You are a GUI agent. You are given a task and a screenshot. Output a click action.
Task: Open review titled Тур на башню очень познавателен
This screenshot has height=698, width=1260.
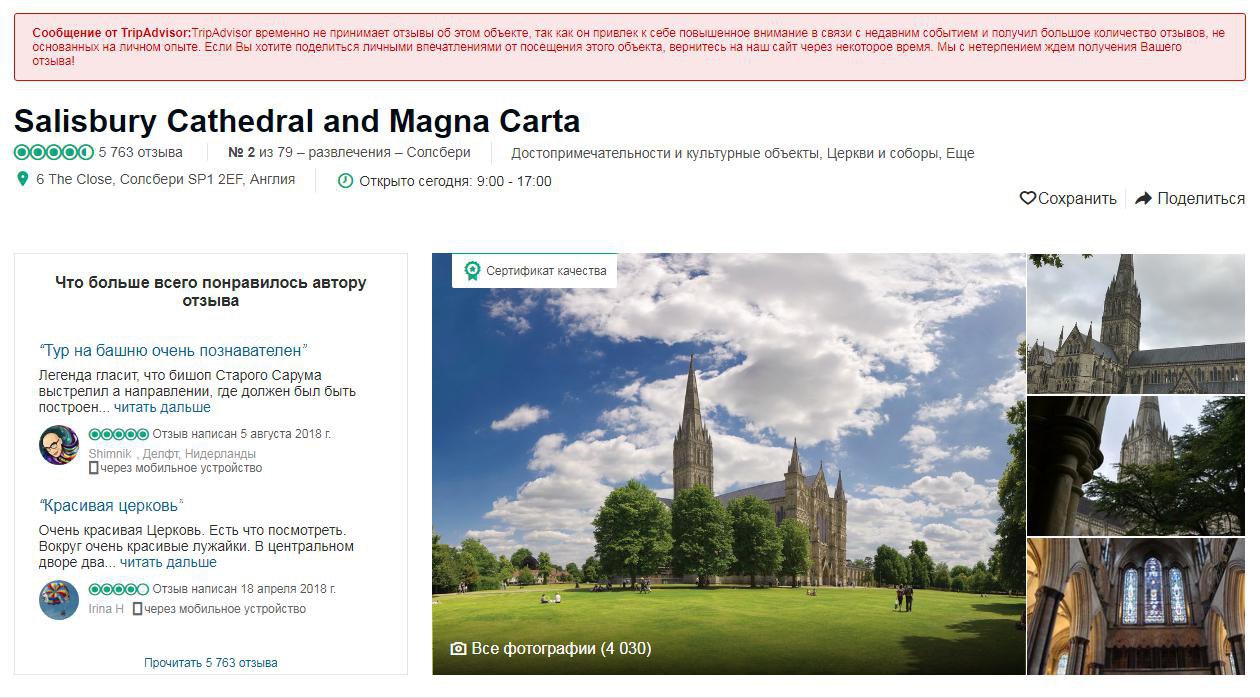click(x=173, y=351)
